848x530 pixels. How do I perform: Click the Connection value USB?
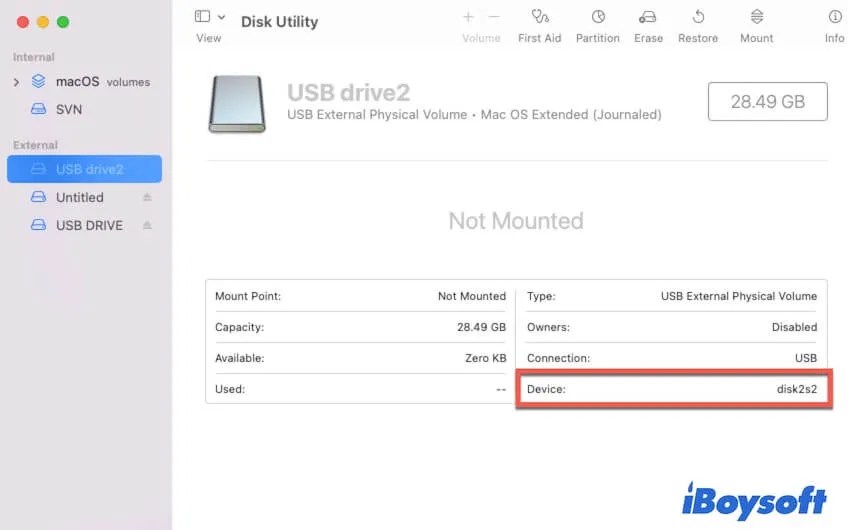point(806,357)
